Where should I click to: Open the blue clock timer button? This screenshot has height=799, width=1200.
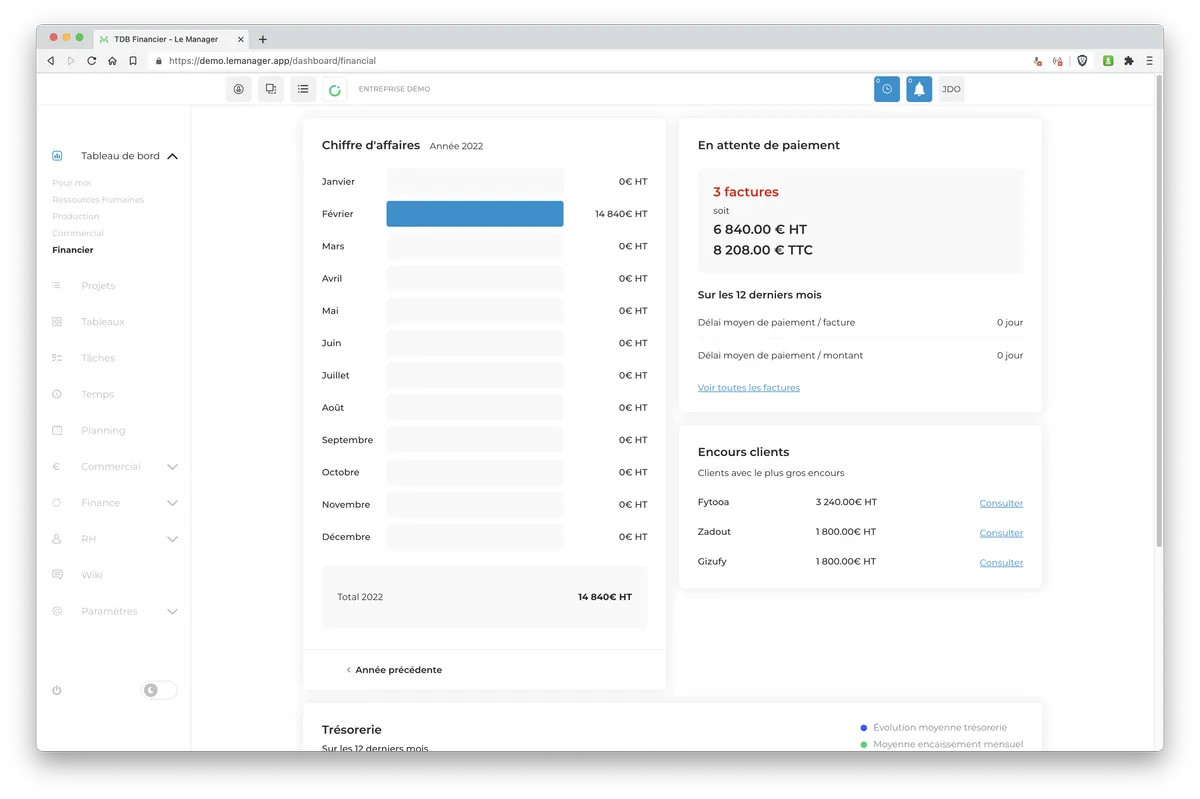pyautogui.click(x=887, y=89)
